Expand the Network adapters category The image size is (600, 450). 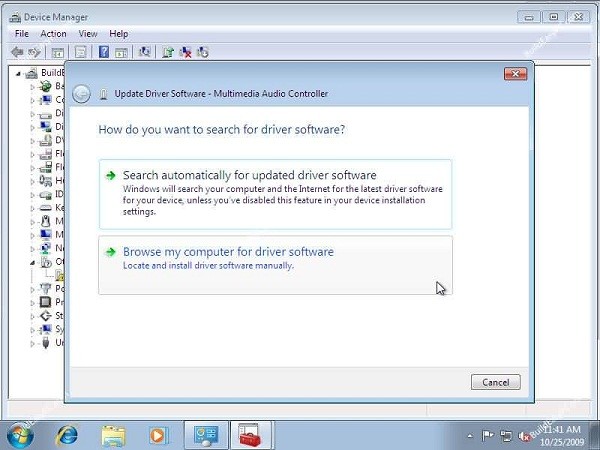33,249
